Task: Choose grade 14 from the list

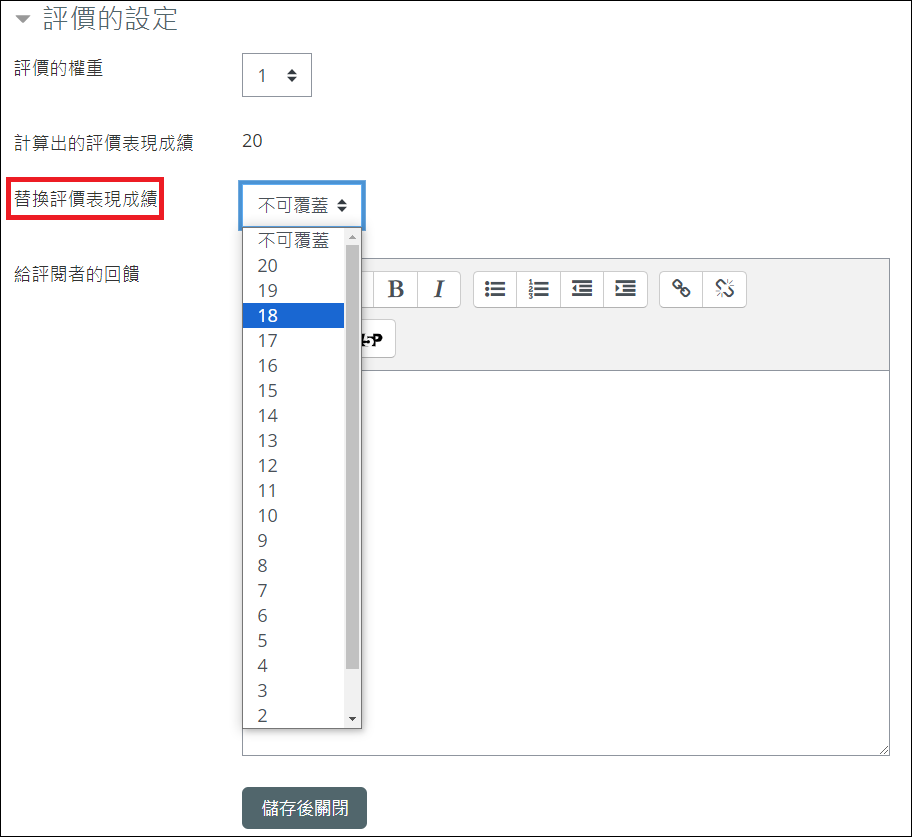Action: 293,415
